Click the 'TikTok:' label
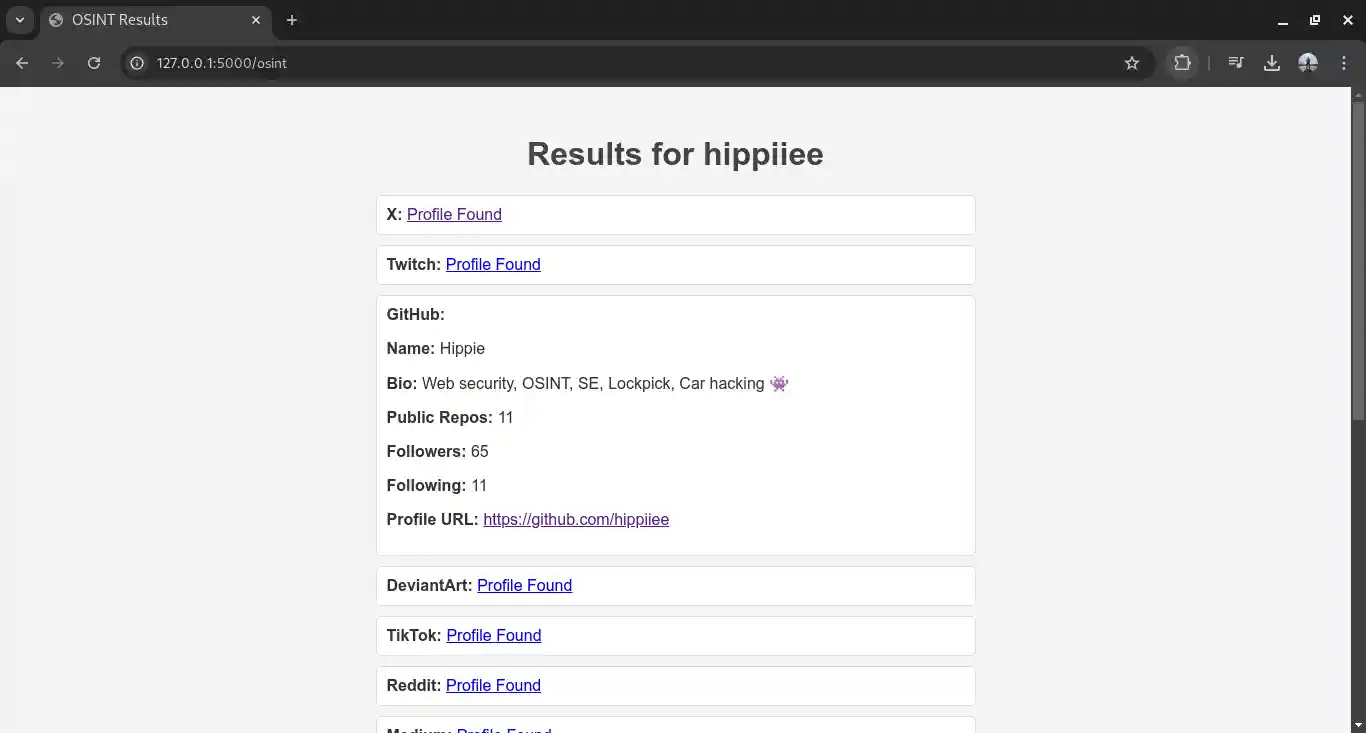 click(414, 635)
